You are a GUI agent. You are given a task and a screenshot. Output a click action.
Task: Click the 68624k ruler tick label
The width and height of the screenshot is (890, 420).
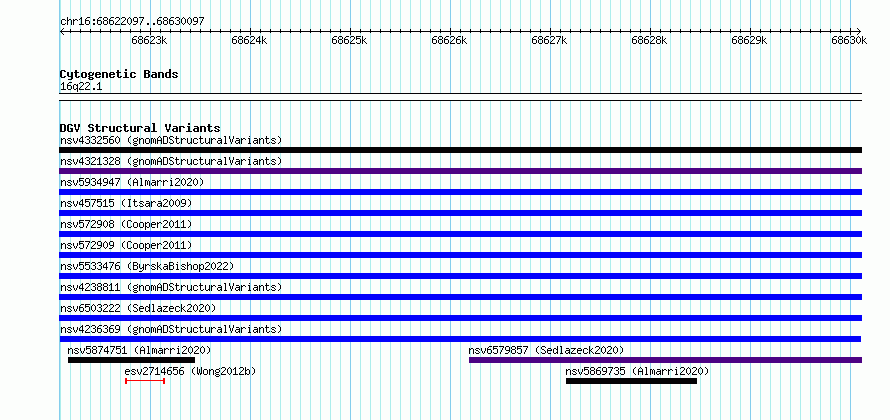click(249, 40)
